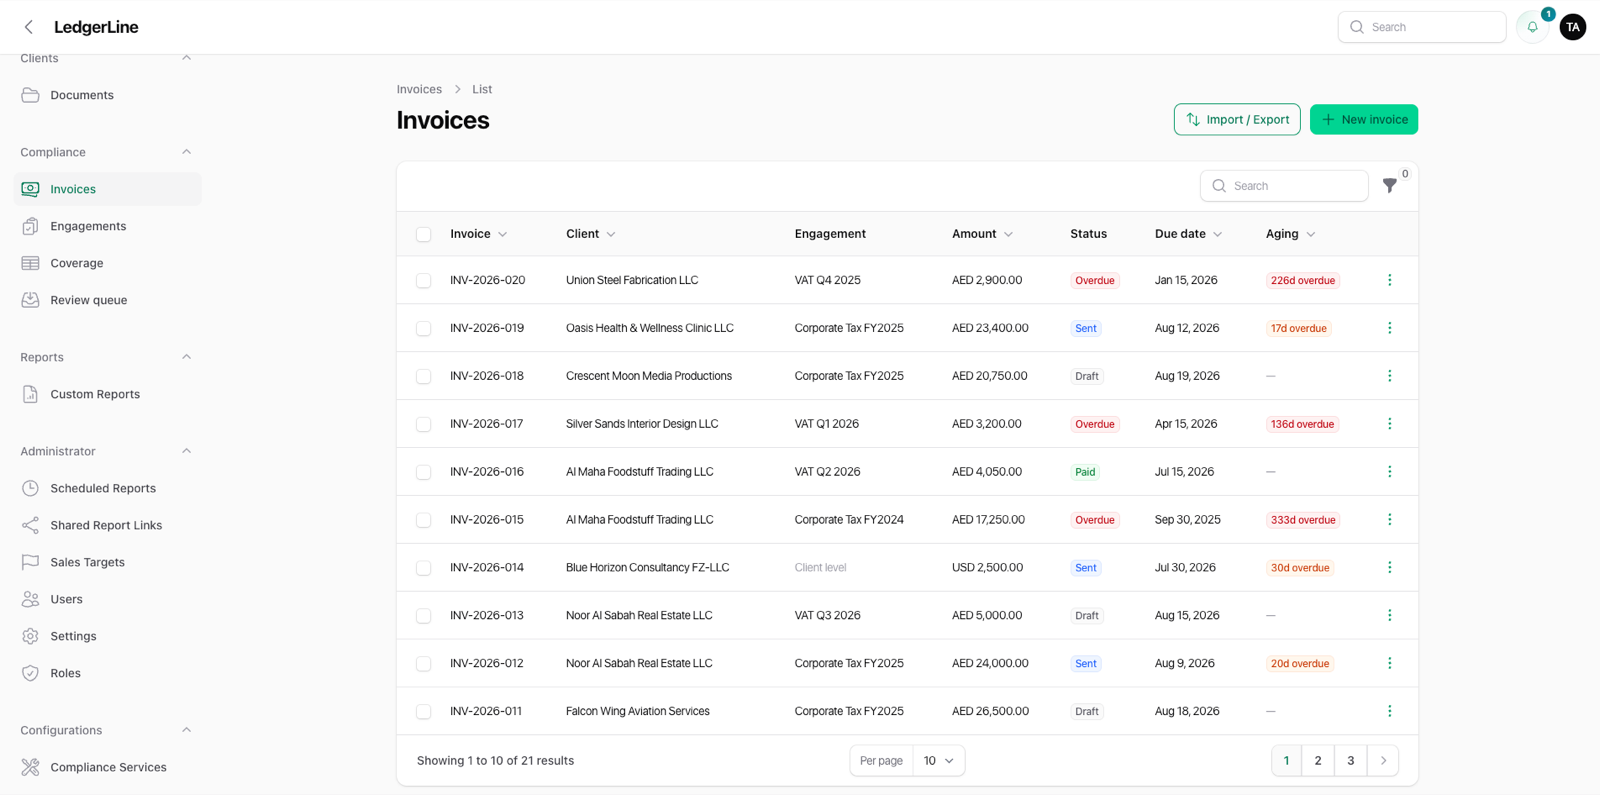Check the box for INV-2026-015
1600x795 pixels.
(424, 520)
